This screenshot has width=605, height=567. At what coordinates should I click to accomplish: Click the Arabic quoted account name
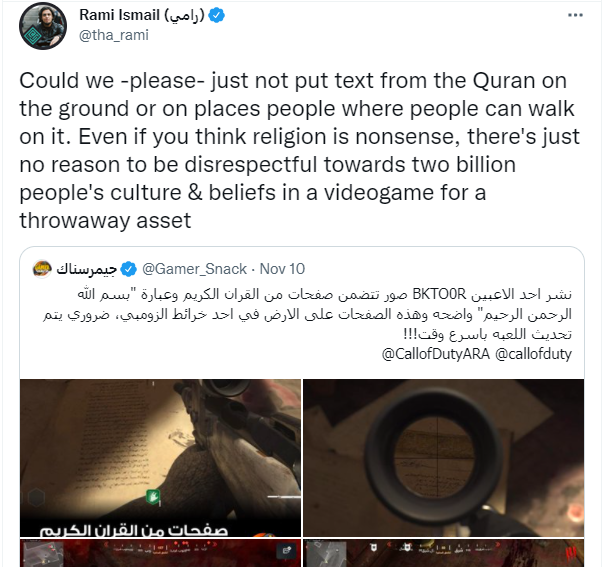[86, 269]
